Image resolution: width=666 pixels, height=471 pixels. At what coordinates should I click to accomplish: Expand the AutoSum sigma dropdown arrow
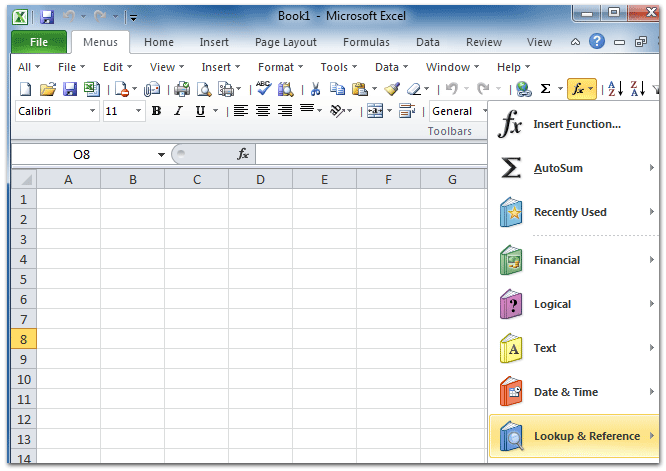(x=560, y=89)
